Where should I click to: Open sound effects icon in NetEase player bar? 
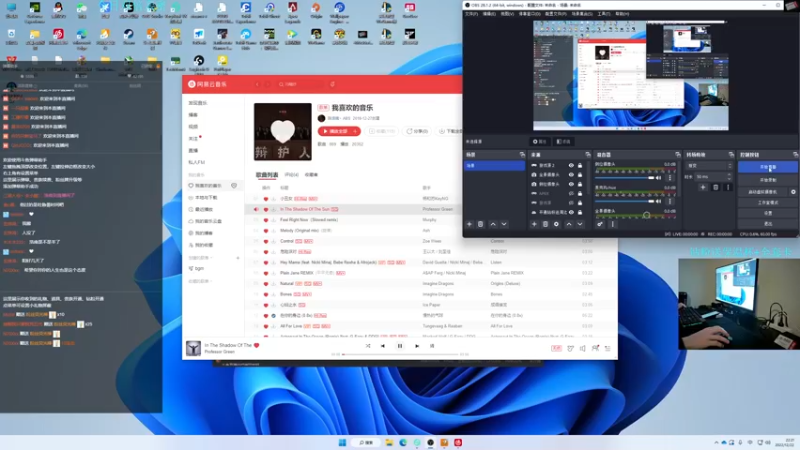coord(570,348)
